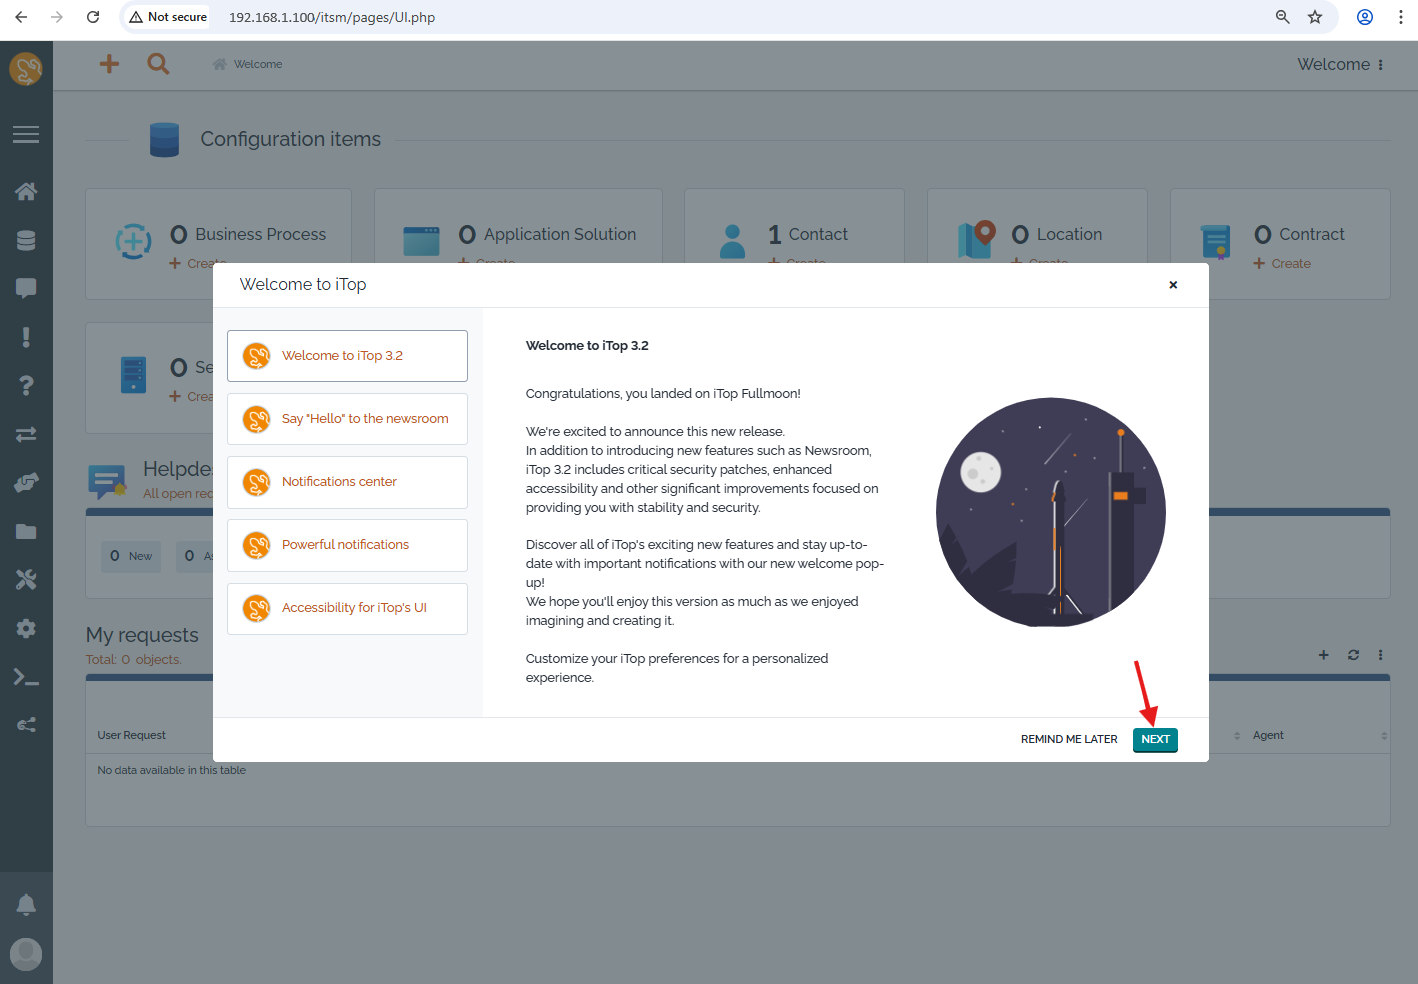The height and width of the screenshot is (984, 1418).
Task: Open browser zoom magnifier icon
Action: 1283,17
